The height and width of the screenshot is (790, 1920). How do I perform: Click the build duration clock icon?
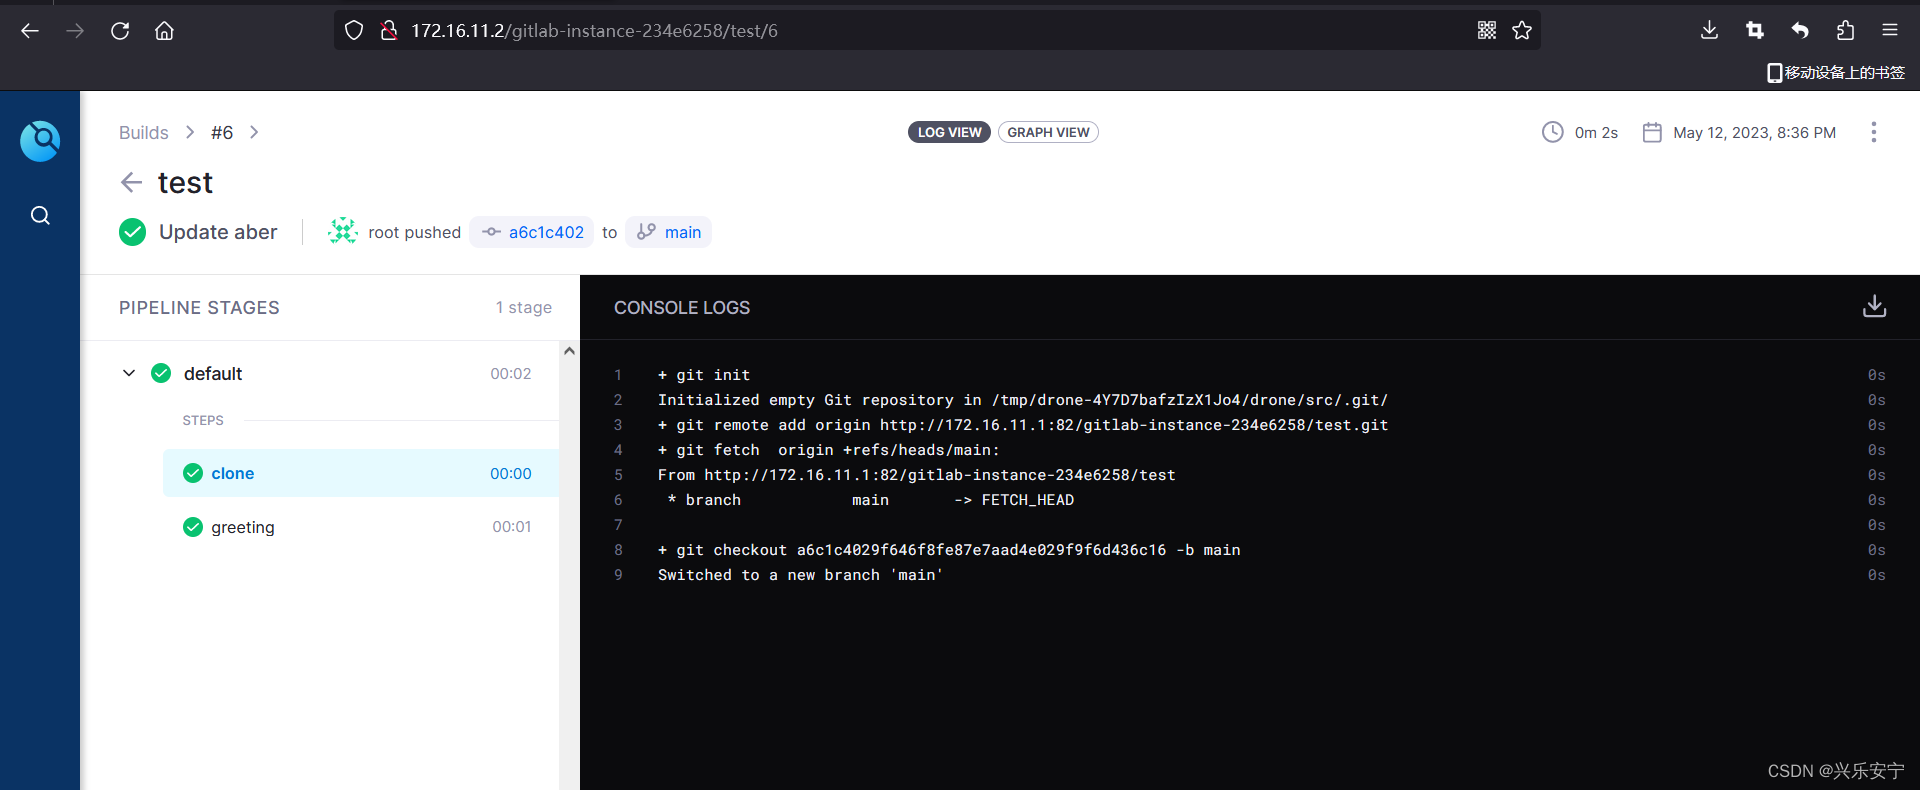(x=1552, y=132)
